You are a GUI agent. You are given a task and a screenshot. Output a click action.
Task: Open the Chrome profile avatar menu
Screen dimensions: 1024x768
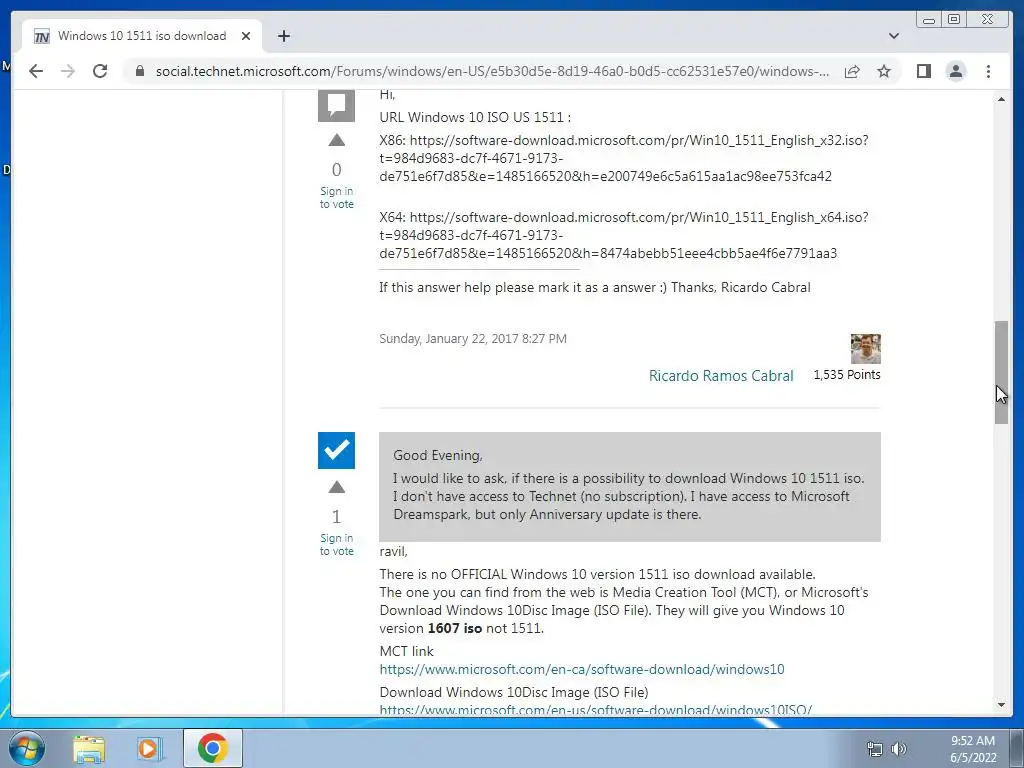[x=956, y=71]
